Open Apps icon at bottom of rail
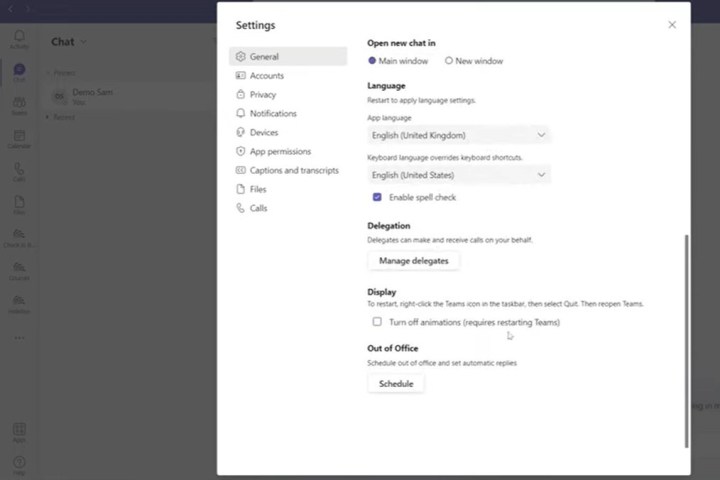Screen dimensions: 720x480 [19, 432]
